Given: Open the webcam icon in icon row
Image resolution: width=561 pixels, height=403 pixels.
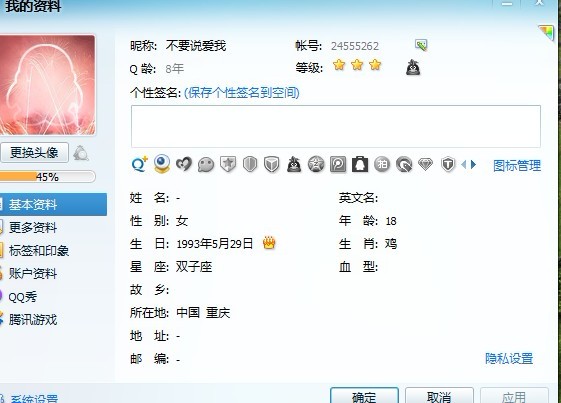Looking at the screenshot, I should click(x=162, y=164).
